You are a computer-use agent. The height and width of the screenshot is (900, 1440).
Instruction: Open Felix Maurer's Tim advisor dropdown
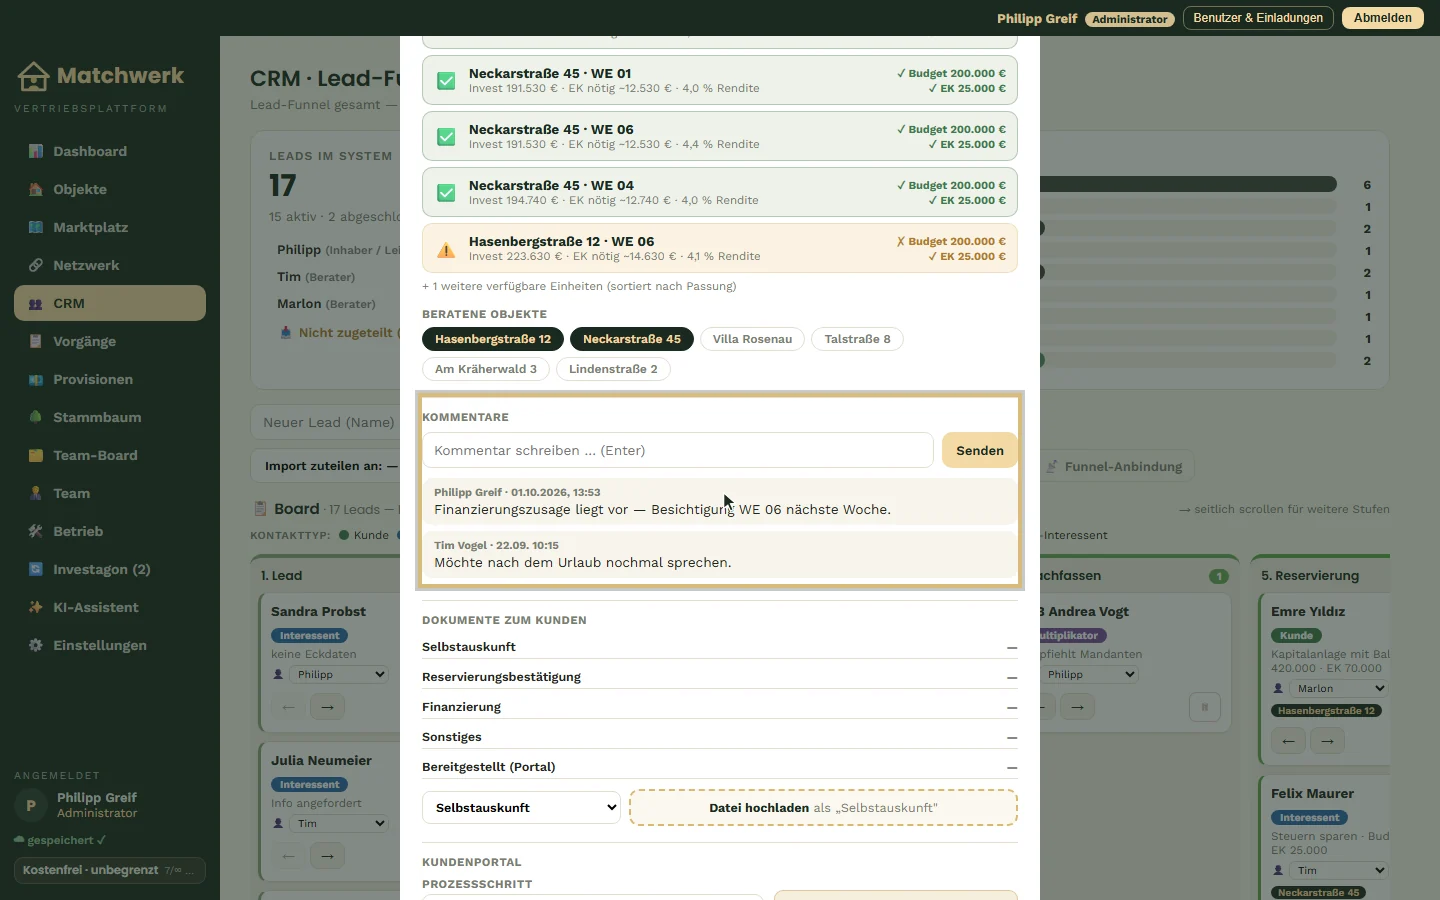click(x=1339, y=871)
